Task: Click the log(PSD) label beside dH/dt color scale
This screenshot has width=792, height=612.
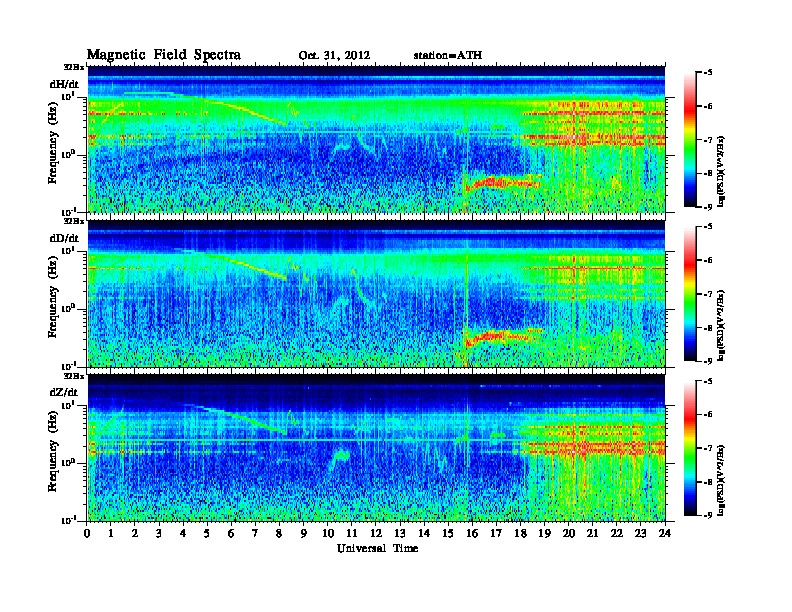Action: pos(721,171)
